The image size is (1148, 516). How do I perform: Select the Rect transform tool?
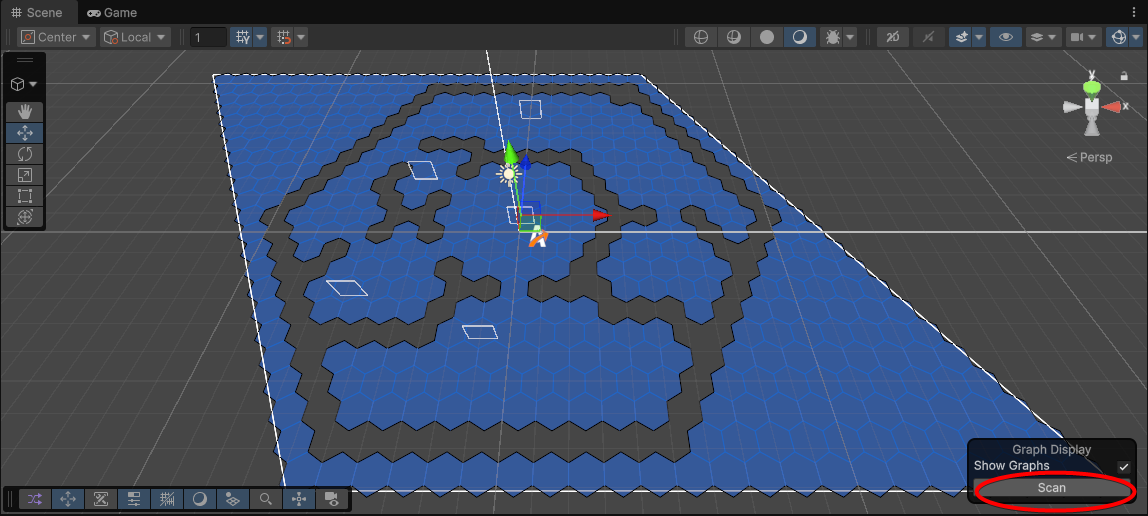tap(25, 196)
